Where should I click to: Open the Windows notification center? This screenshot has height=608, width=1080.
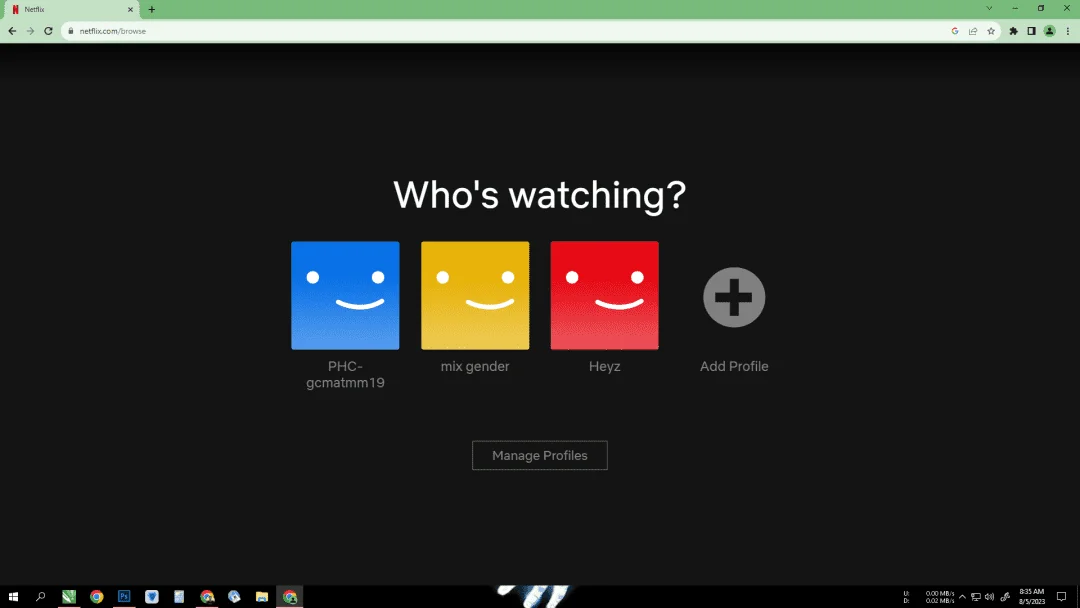tap(1061, 597)
